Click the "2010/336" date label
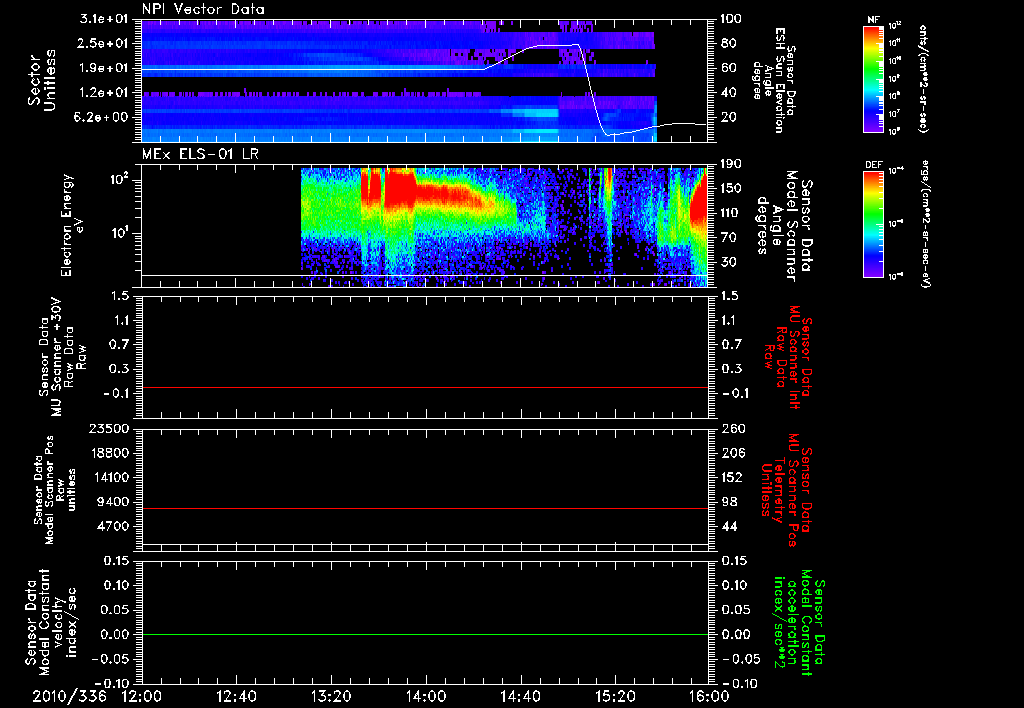1024x708 pixels. tap(69, 696)
